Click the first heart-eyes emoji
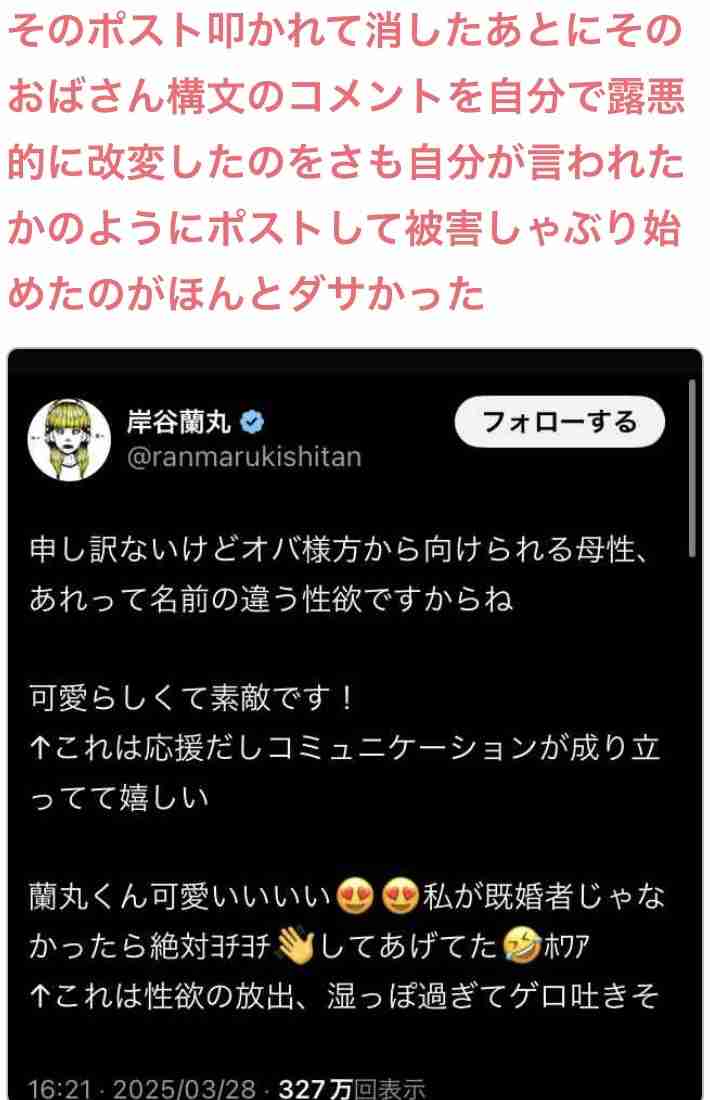Viewport: 710px width, 1100px height. point(355,896)
